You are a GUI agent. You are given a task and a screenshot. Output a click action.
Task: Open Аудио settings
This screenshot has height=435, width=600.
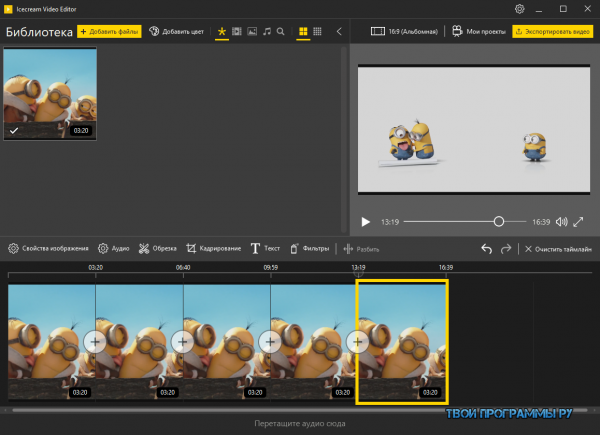[114, 249]
